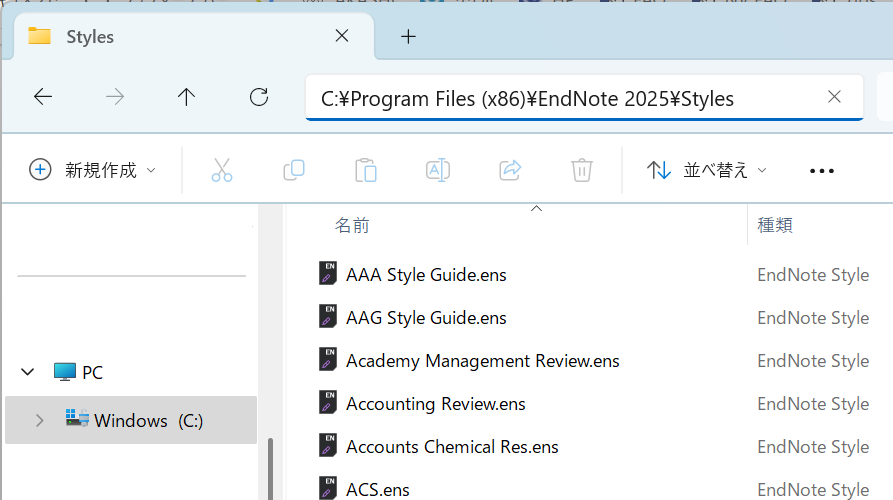893x500 pixels.
Task: Select PC in navigation pane
Action: coord(92,372)
